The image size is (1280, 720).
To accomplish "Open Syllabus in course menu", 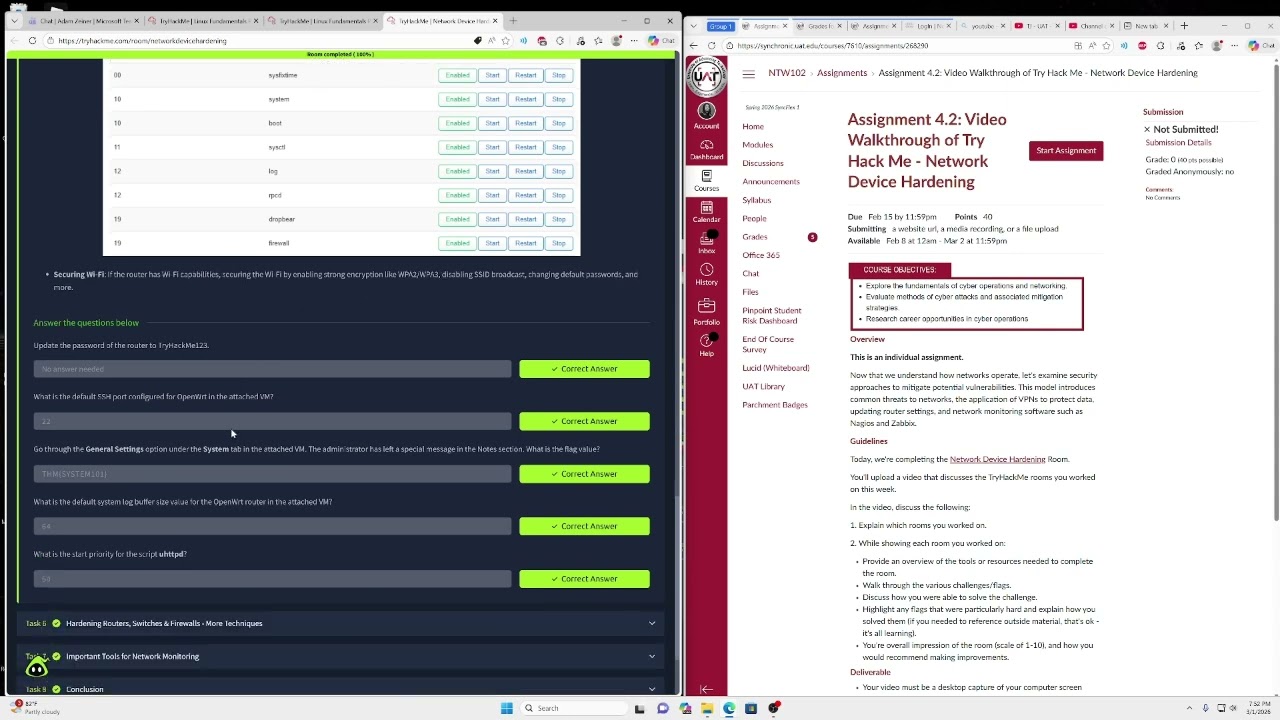I will point(756,200).
